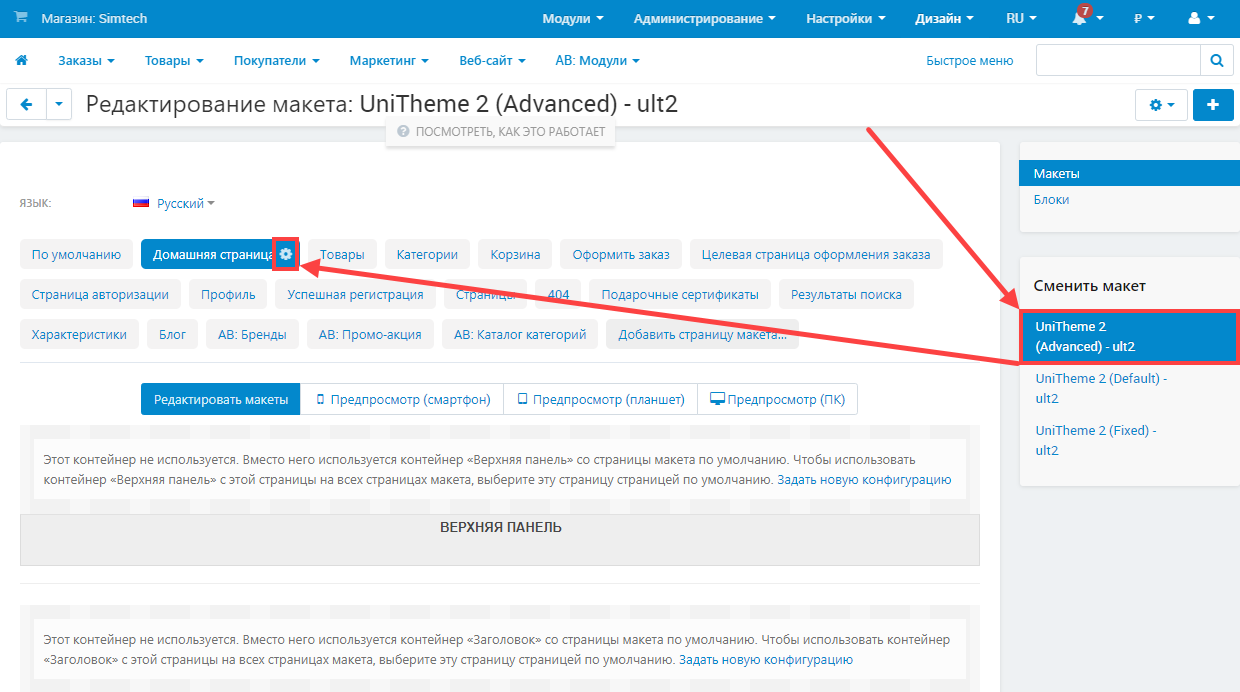Click the quick search input field
The height and width of the screenshot is (692, 1240).
(x=1117, y=61)
